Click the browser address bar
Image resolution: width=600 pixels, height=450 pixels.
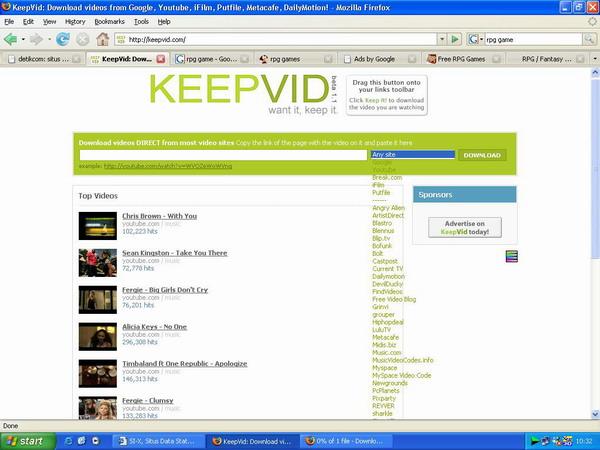(x=276, y=39)
